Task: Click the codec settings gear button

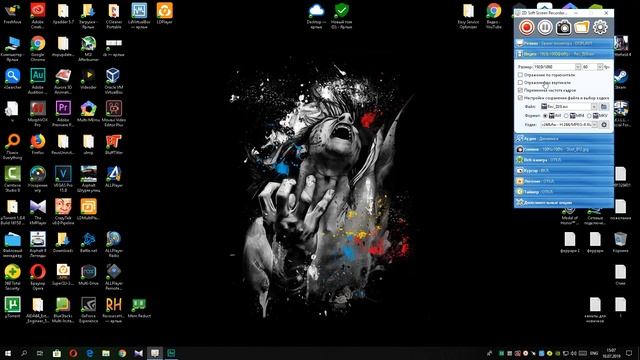Action: [604, 124]
